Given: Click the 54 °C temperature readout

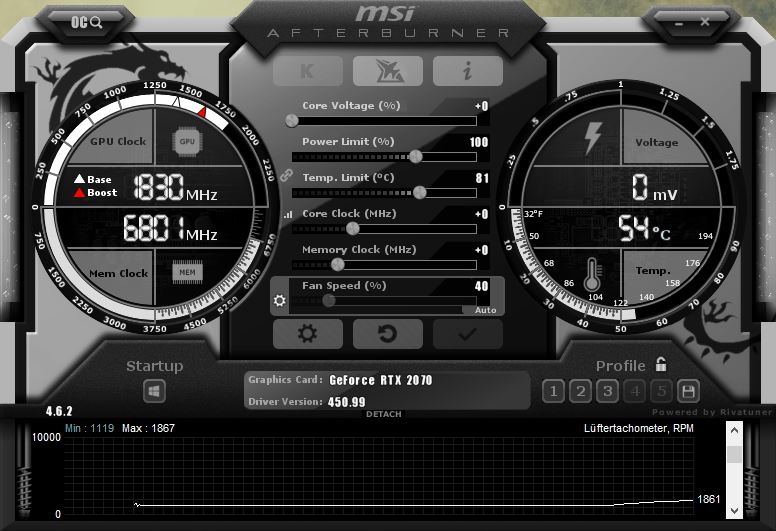Looking at the screenshot, I should (644, 228).
